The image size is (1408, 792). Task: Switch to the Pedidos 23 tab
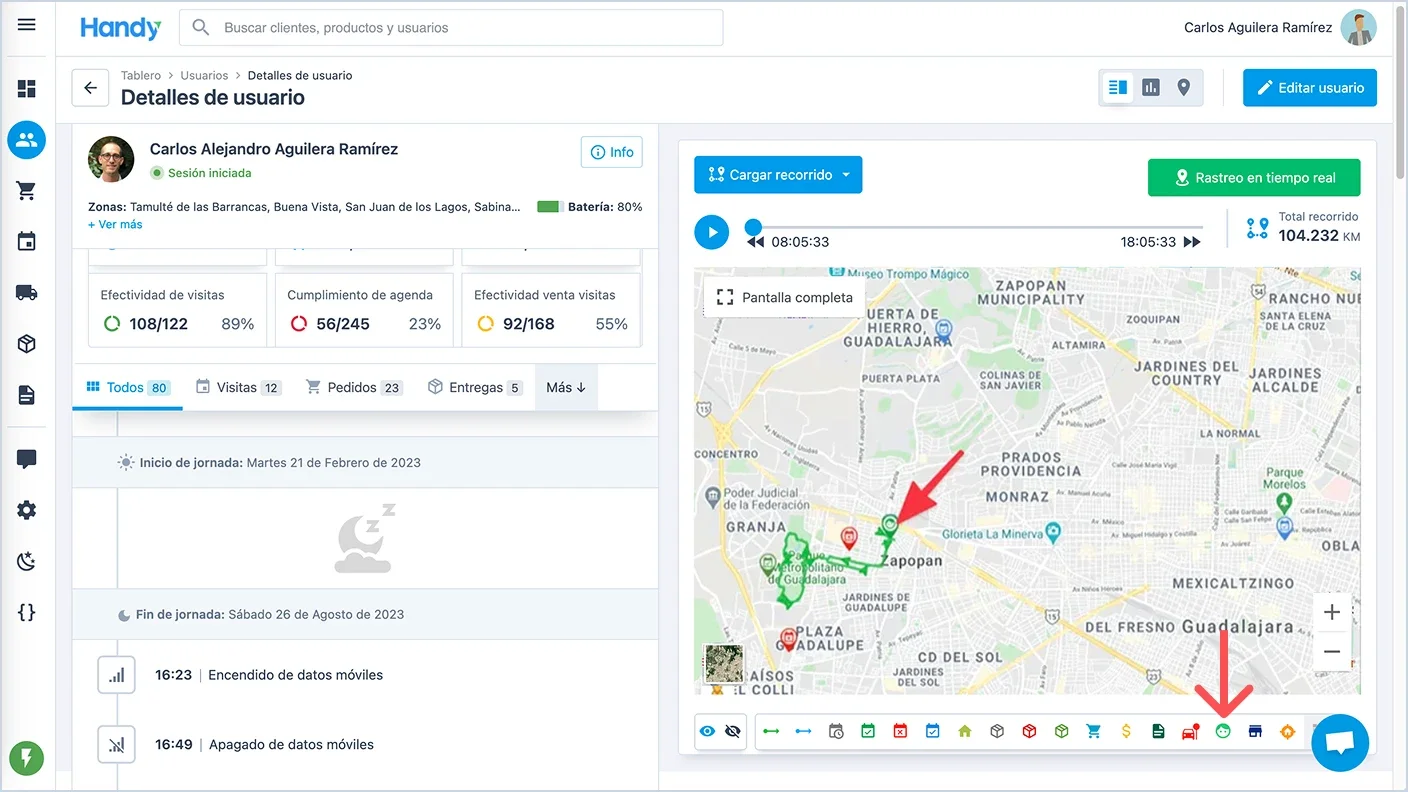click(x=353, y=386)
